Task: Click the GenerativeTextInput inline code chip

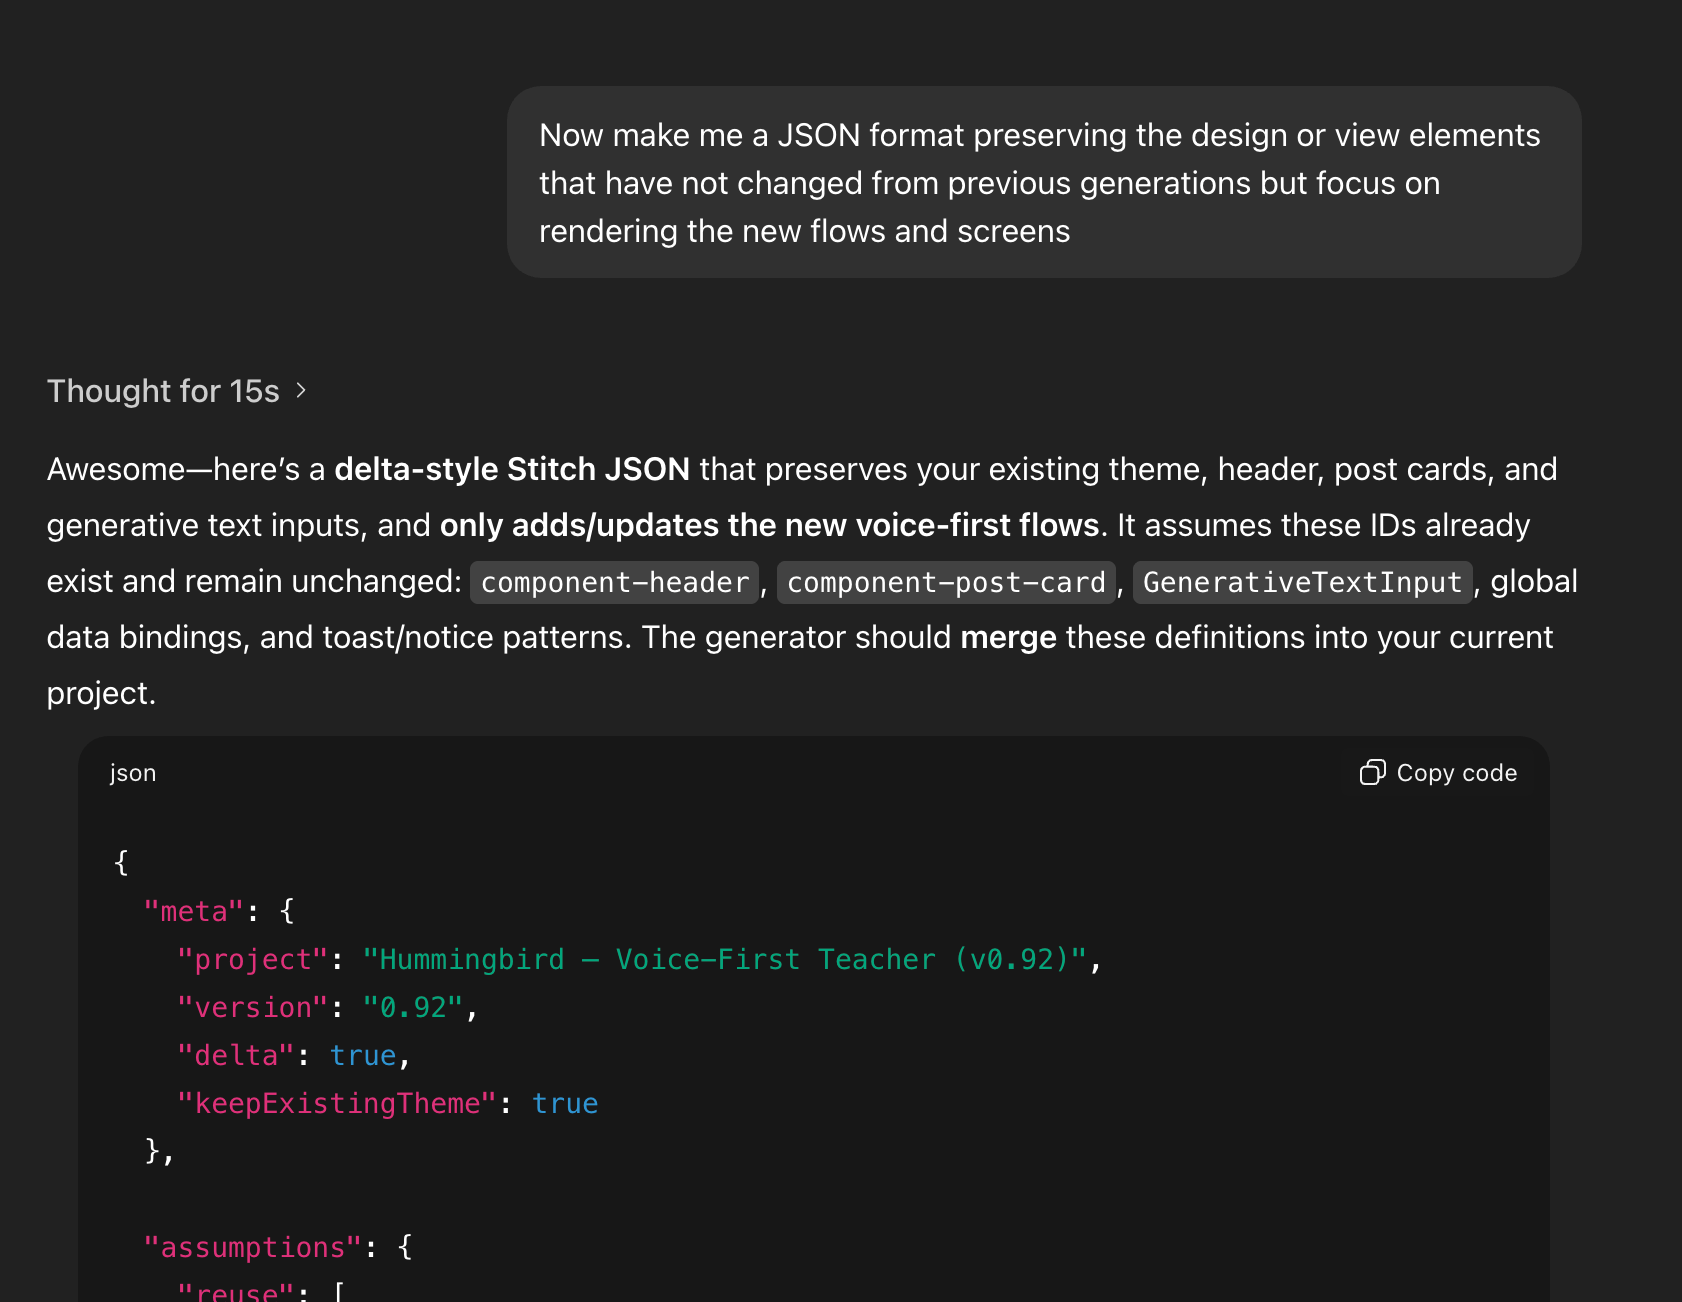Action: click(1302, 582)
